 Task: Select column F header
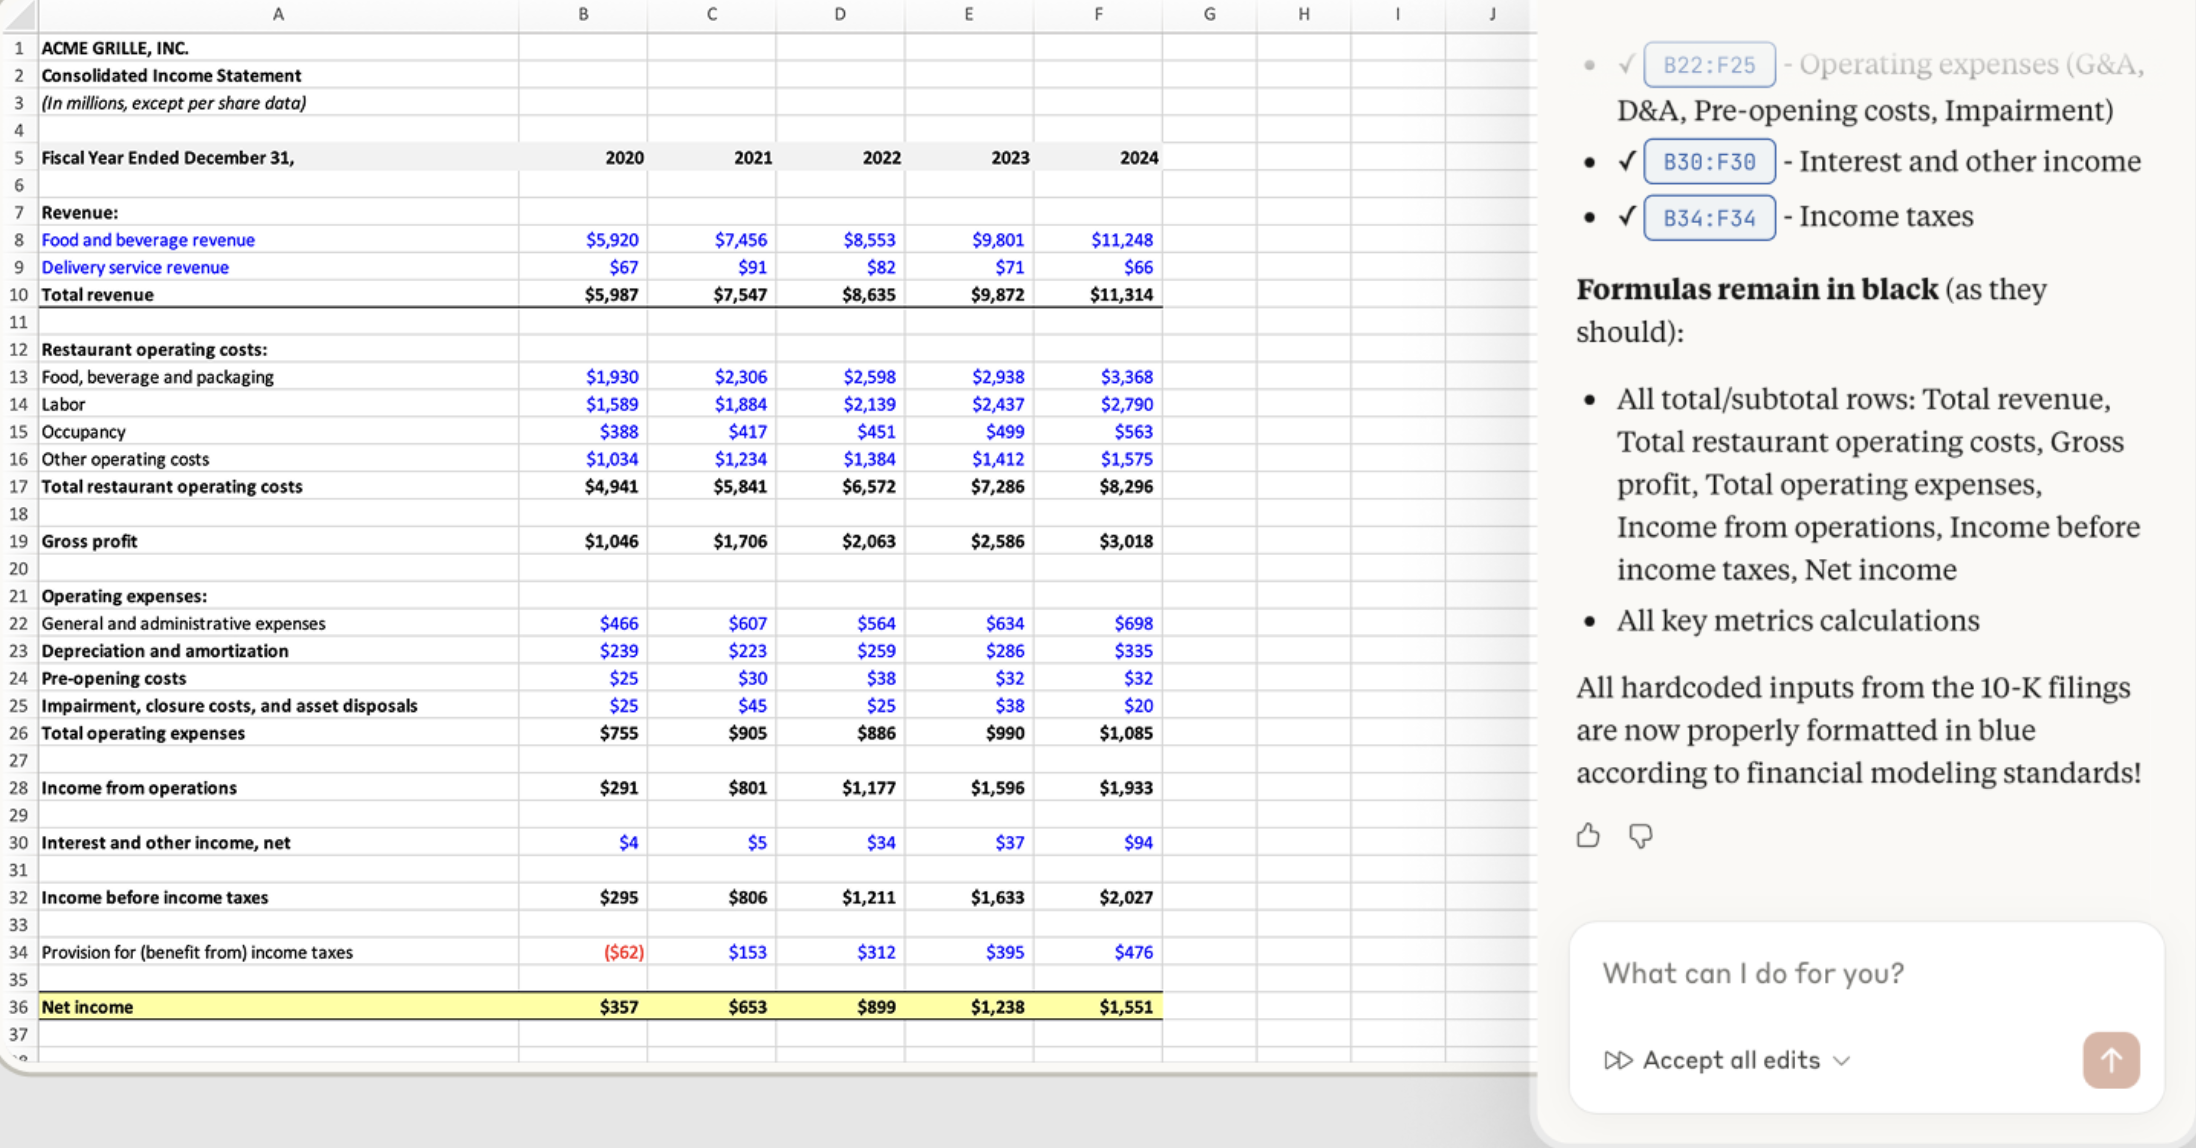(1098, 14)
